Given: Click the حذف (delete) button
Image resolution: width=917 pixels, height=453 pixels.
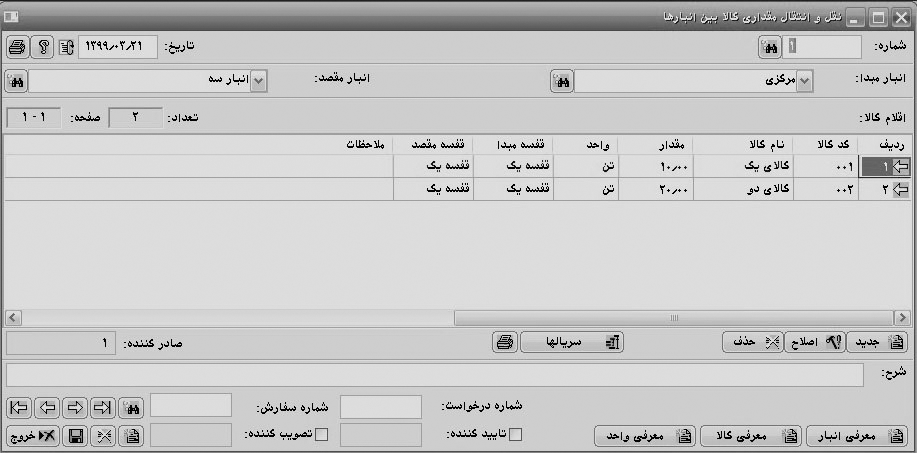Looking at the screenshot, I should pyautogui.click(x=751, y=342).
